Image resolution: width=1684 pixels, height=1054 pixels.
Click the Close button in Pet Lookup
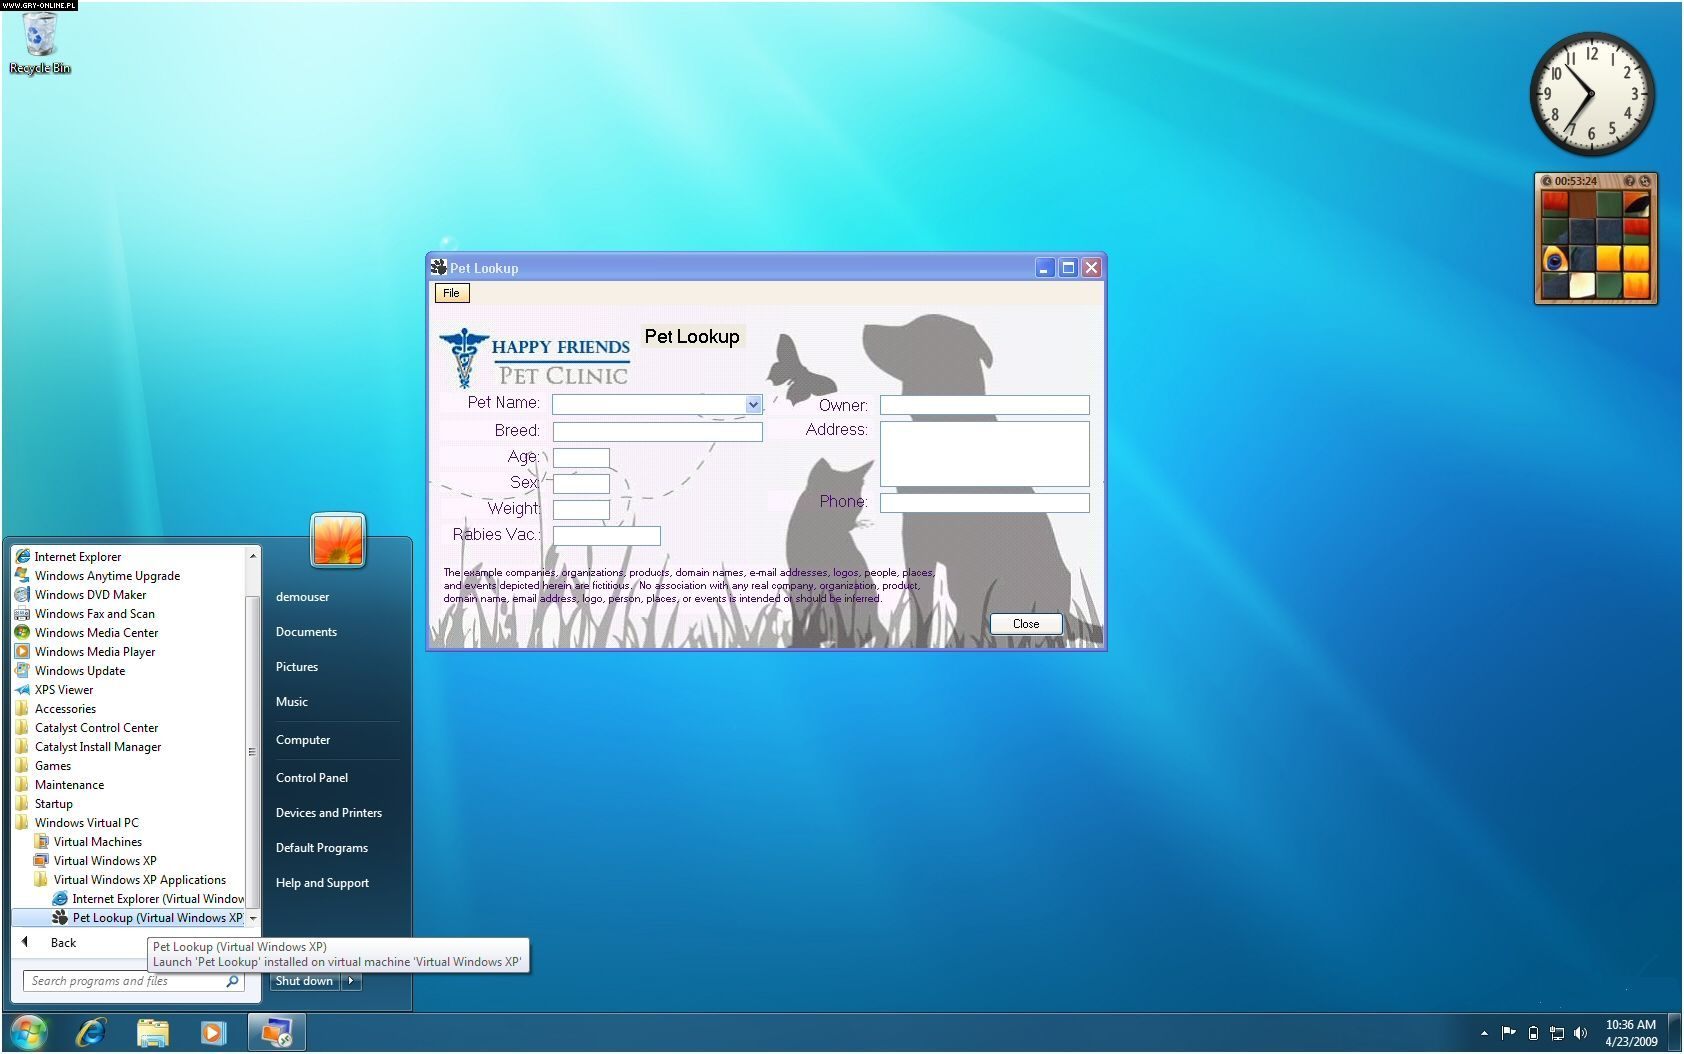click(x=1025, y=623)
